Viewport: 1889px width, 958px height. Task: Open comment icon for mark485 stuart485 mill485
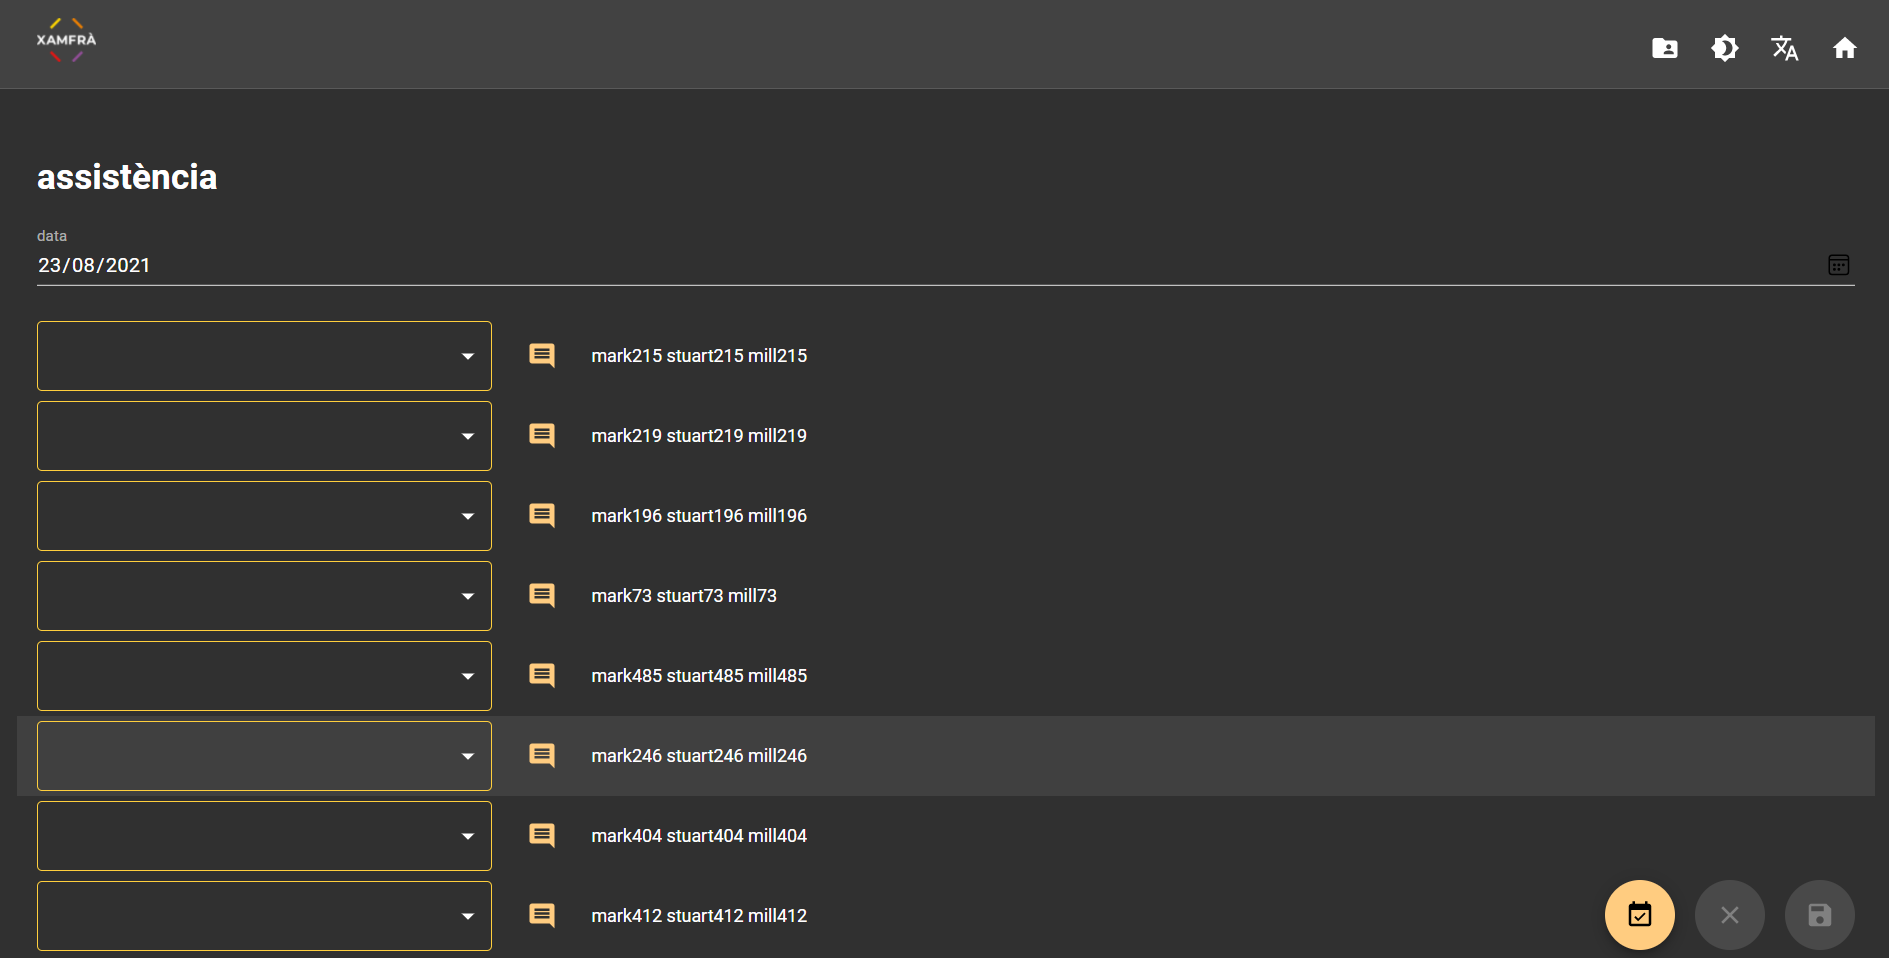[x=542, y=676]
